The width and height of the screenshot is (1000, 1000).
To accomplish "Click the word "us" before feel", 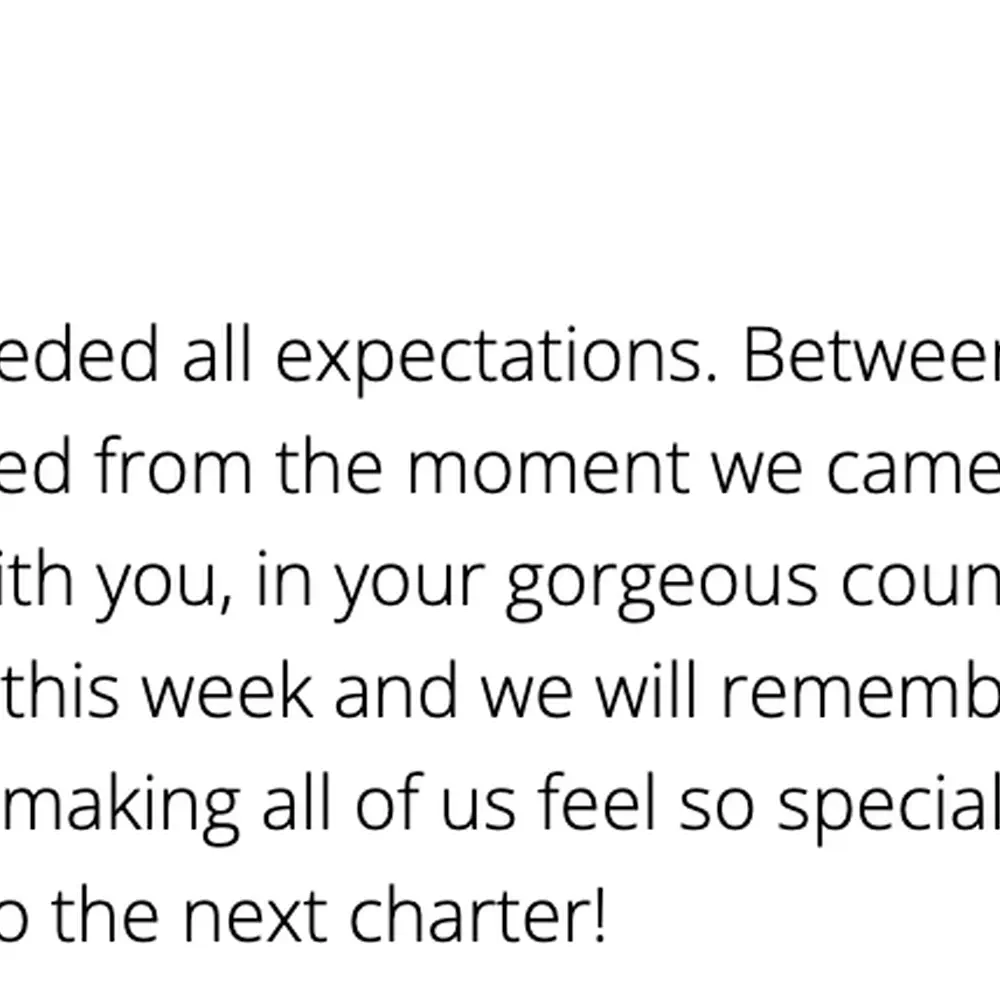I will click(478, 809).
